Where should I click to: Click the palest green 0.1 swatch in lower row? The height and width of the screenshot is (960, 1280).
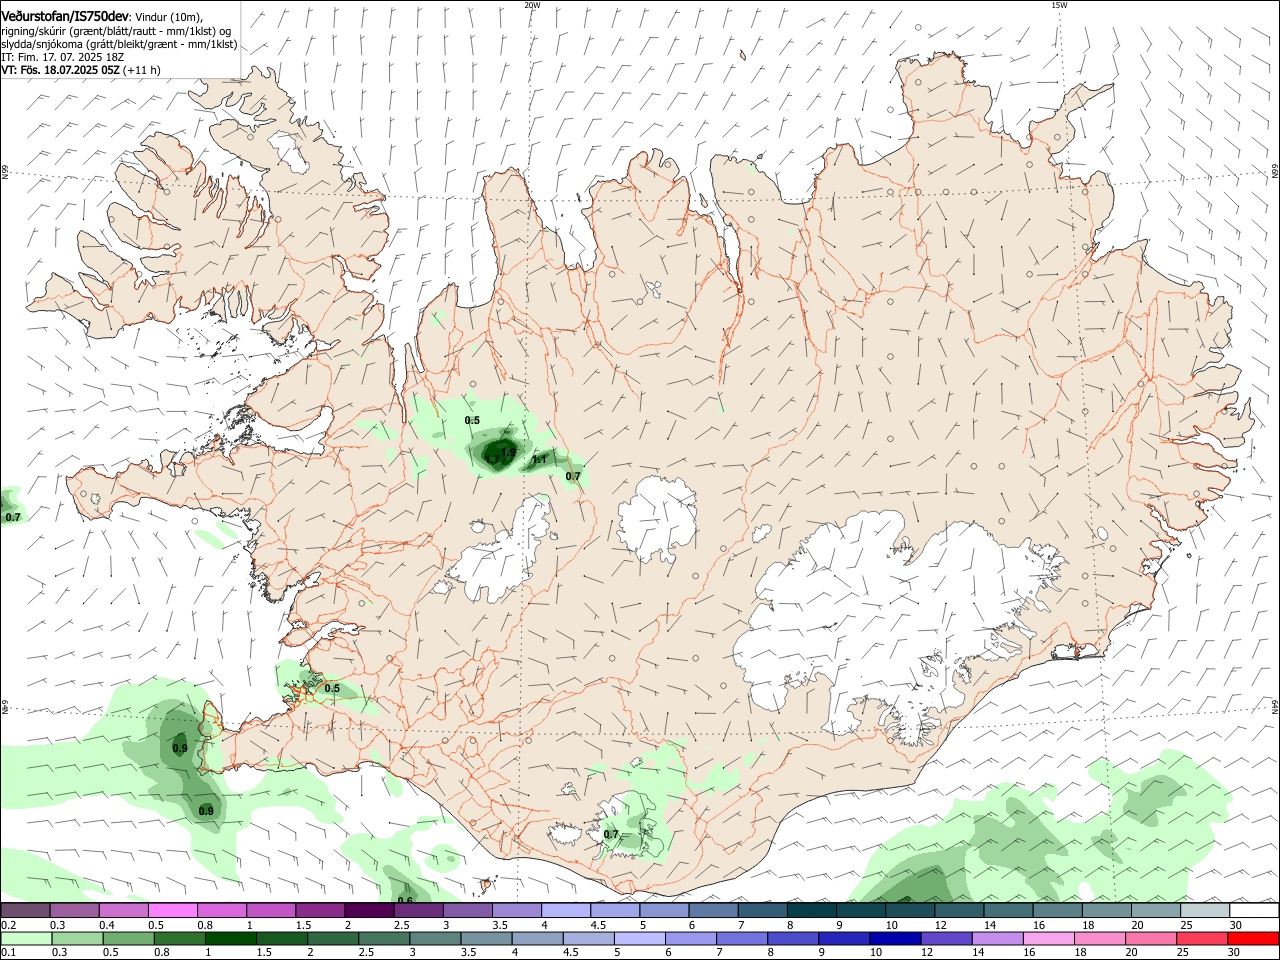tap(26, 938)
